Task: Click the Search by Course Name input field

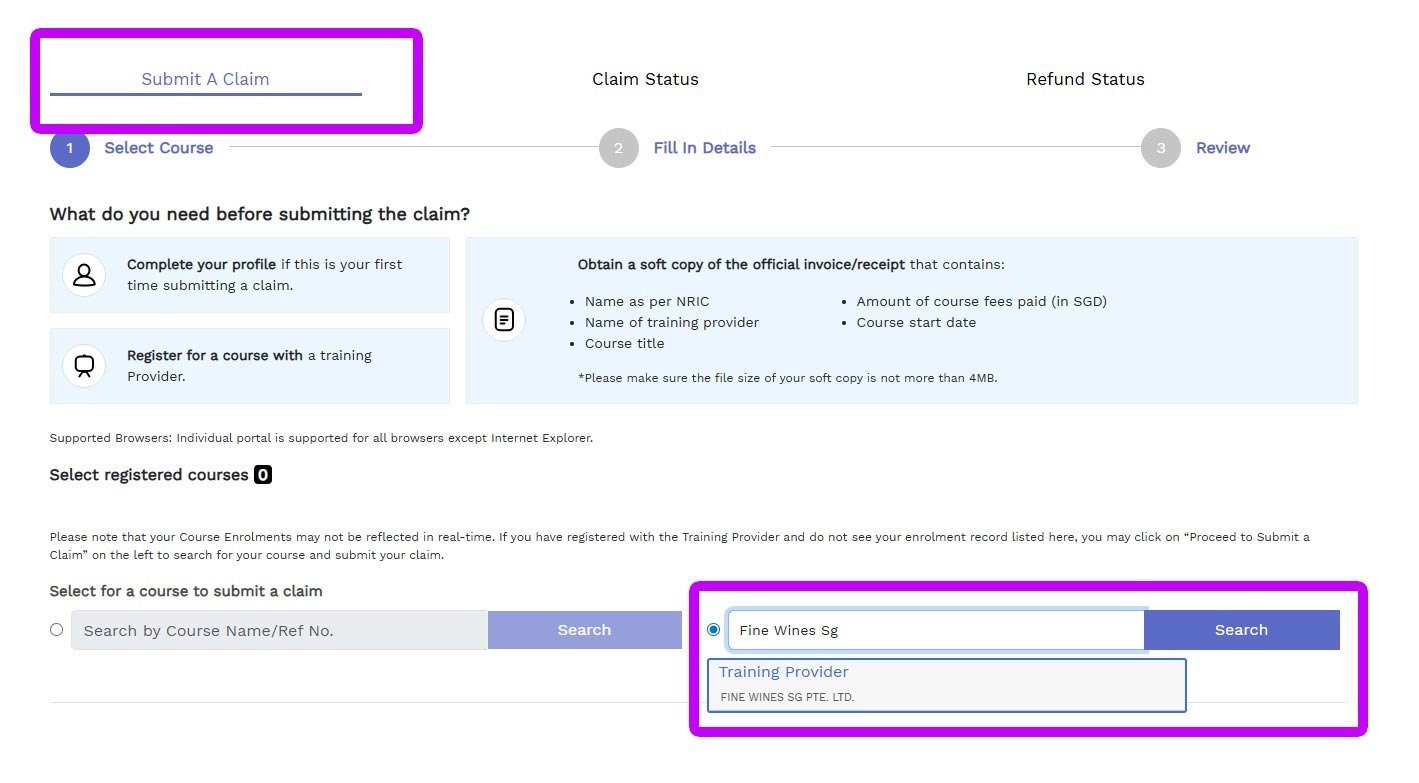Action: coord(279,630)
